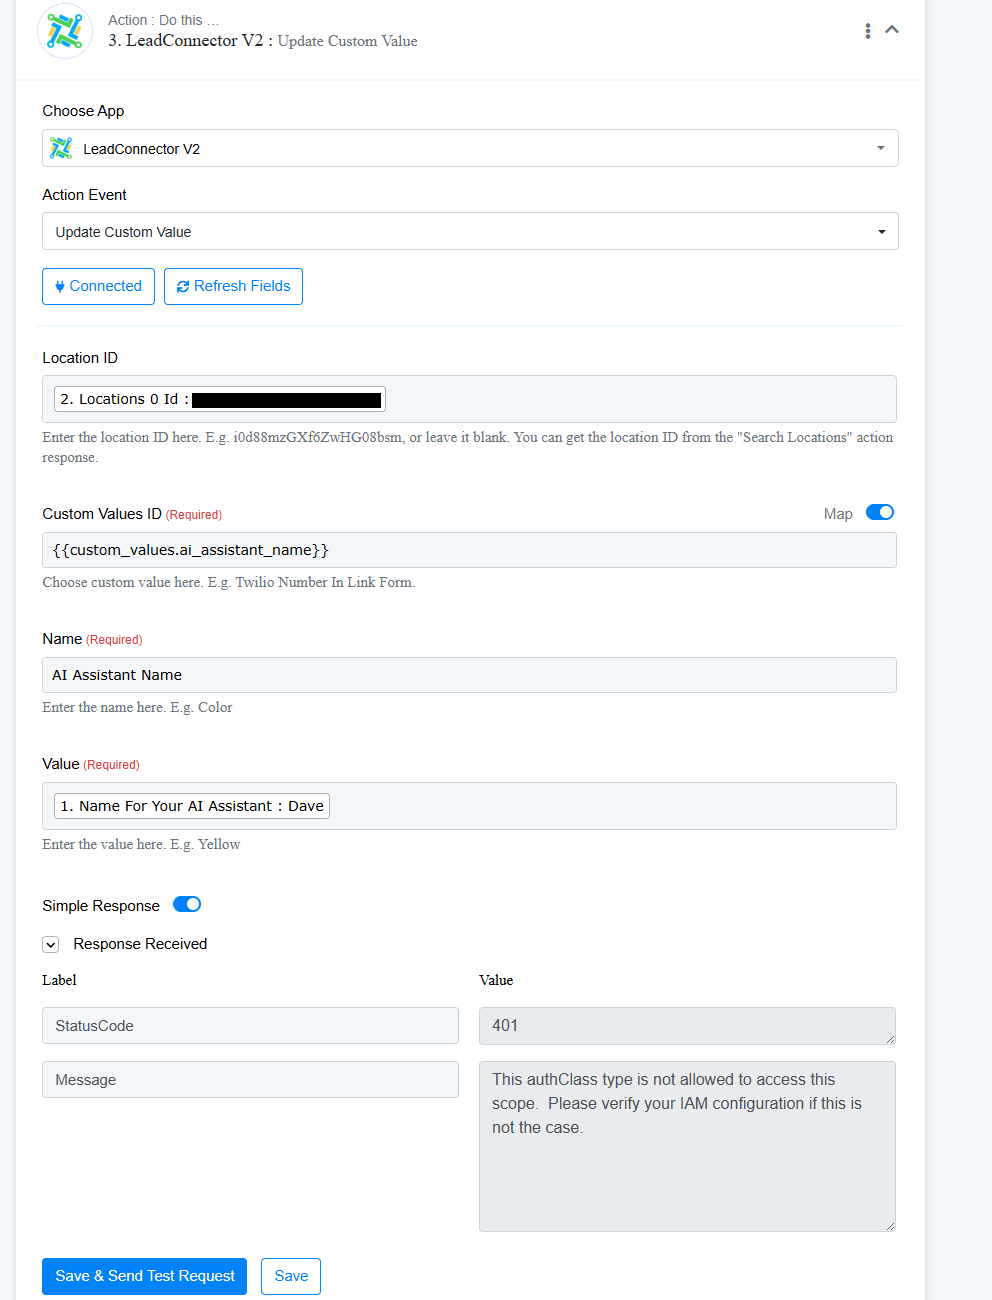This screenshot has width=992, height=1300.
Task: Click the Save button
Action: (291, 1276)
